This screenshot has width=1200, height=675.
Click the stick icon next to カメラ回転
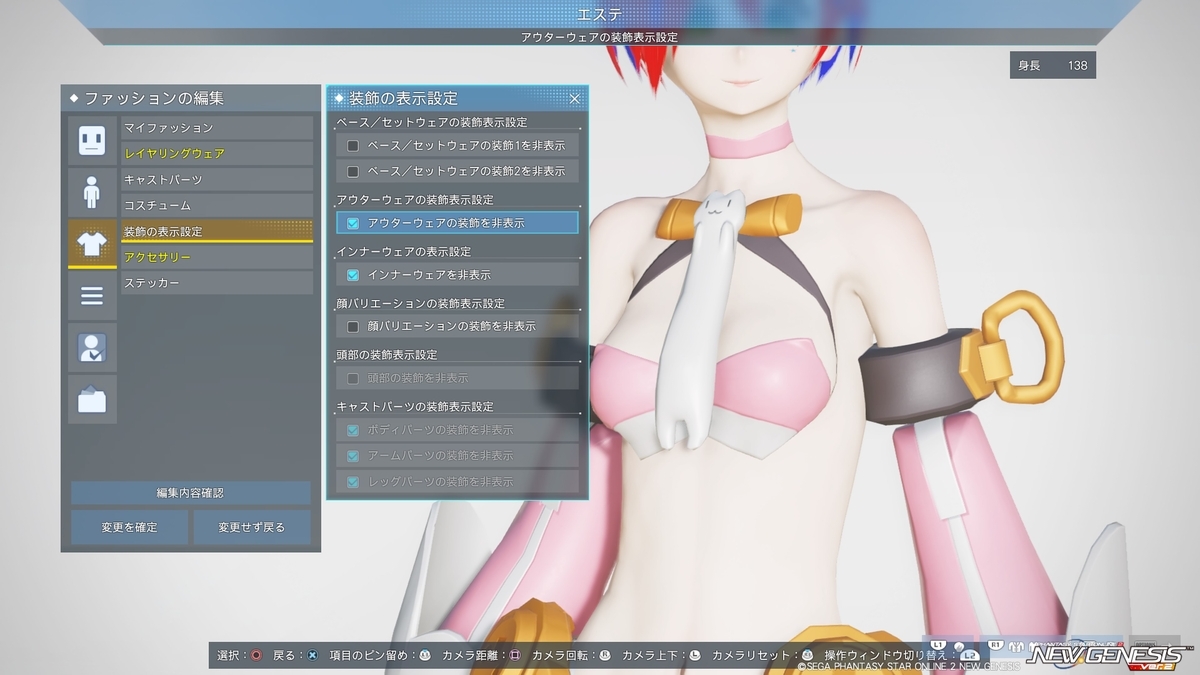(604, 655)
